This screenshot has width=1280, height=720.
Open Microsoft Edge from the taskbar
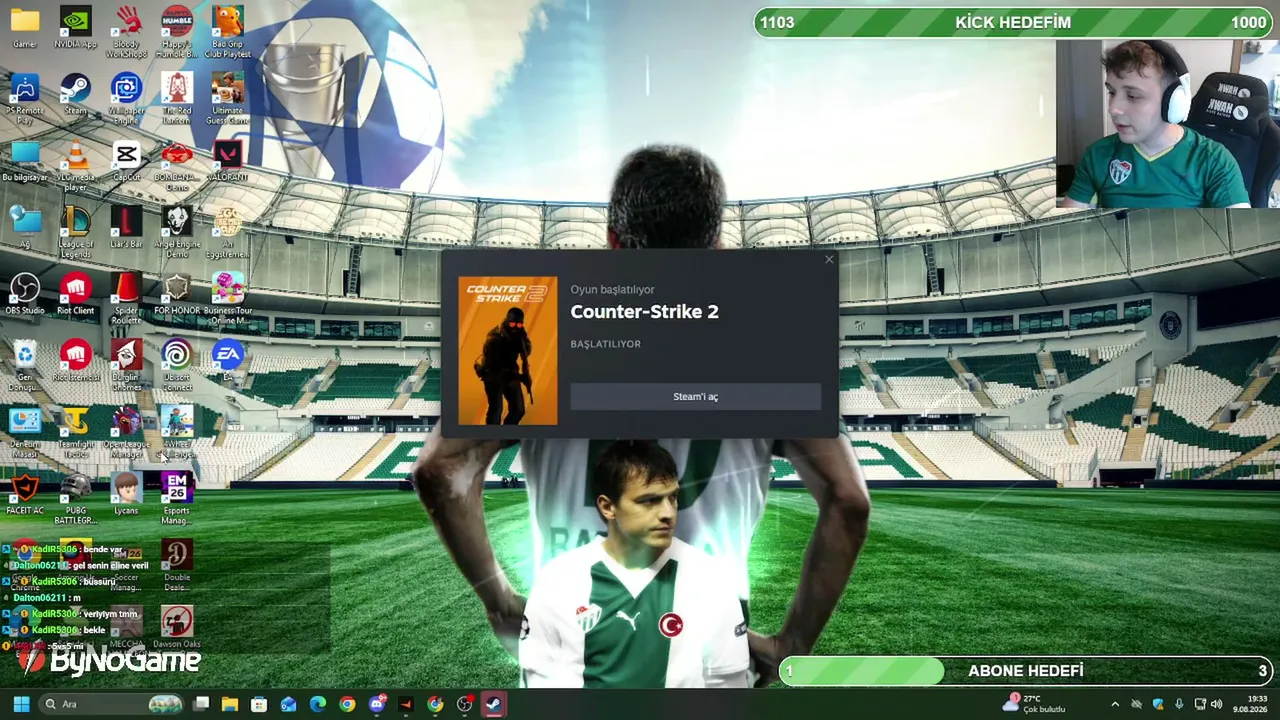tap(318, 704)
